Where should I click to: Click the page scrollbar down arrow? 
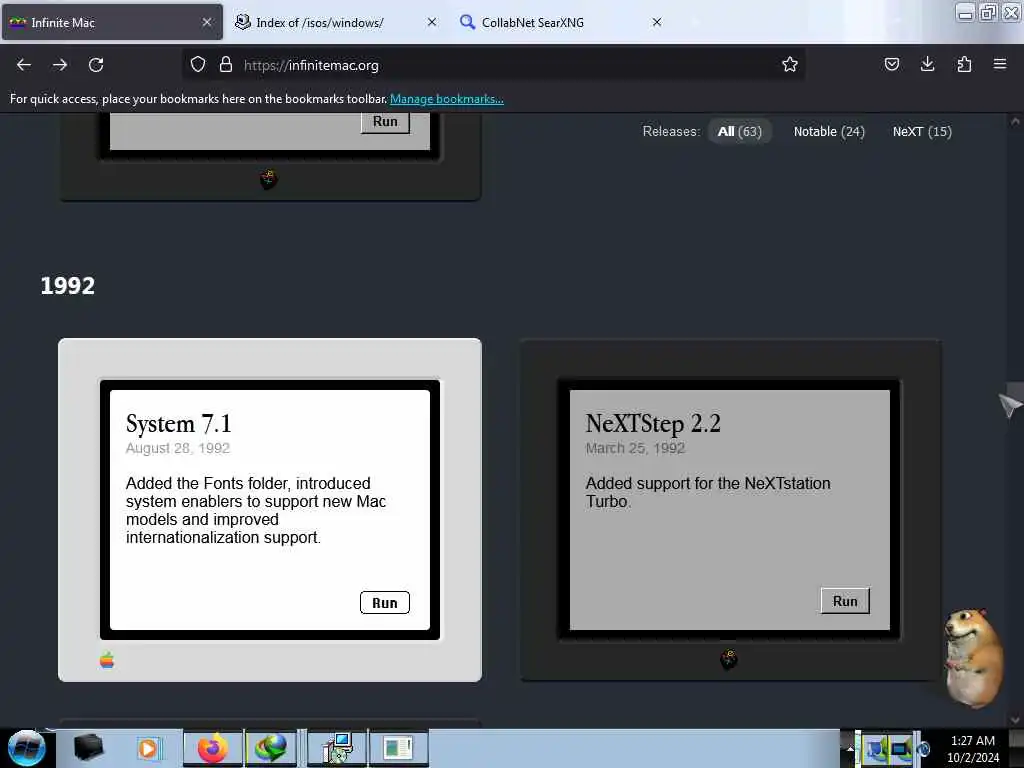pyautogui.click(x=1015, y=720)
